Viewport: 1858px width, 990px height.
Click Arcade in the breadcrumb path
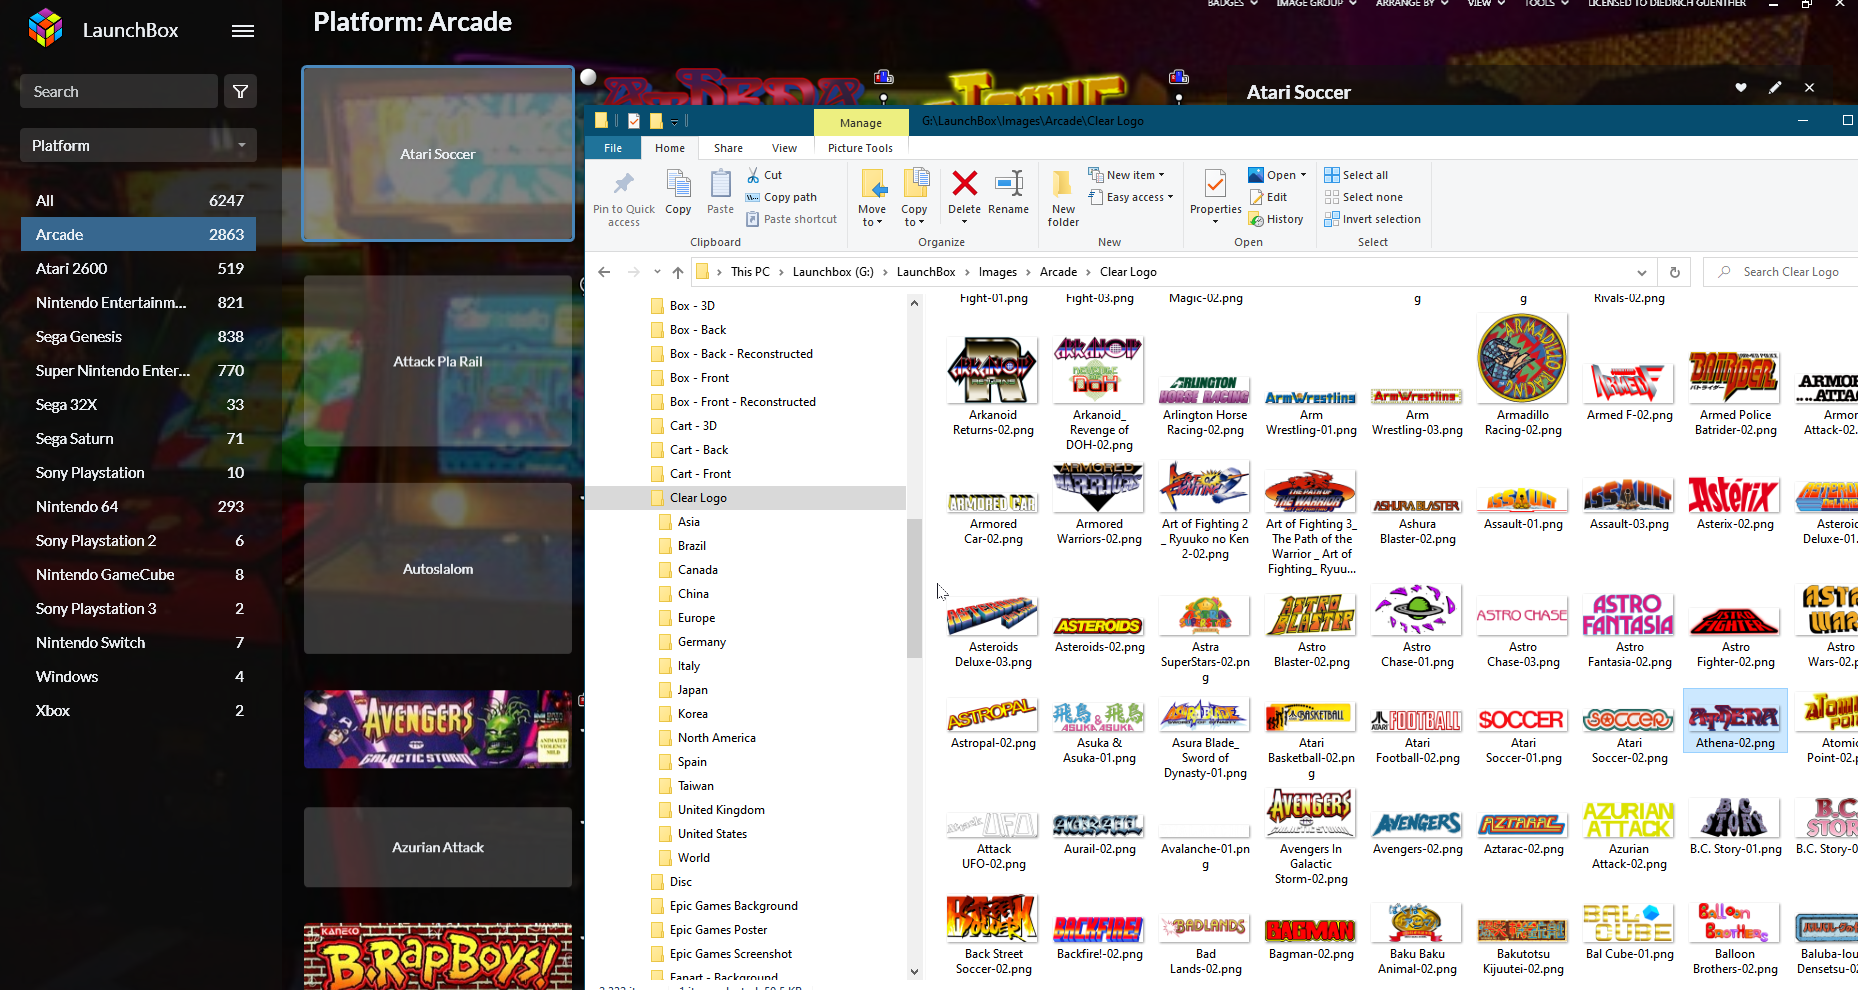tap(1058, 272)
